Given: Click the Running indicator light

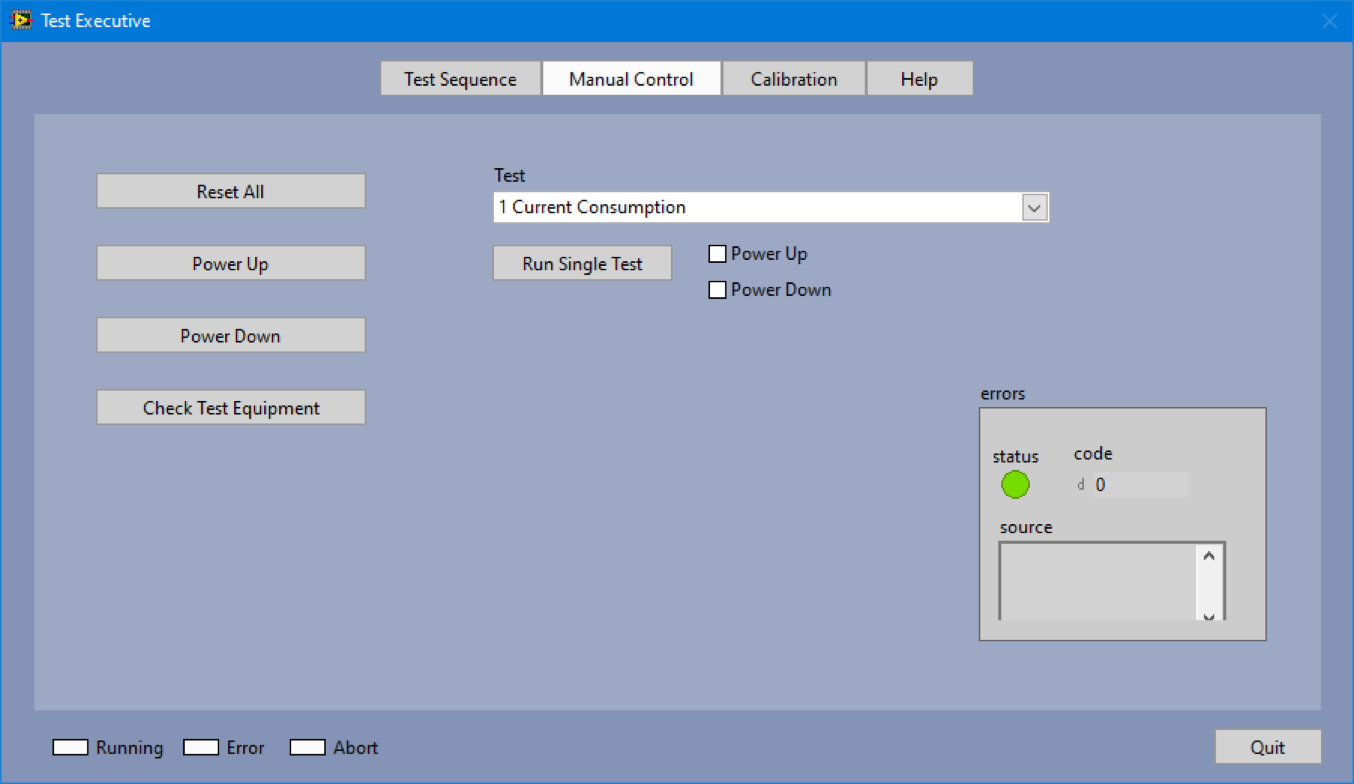Looking at the screenshot, I should 70,747.
